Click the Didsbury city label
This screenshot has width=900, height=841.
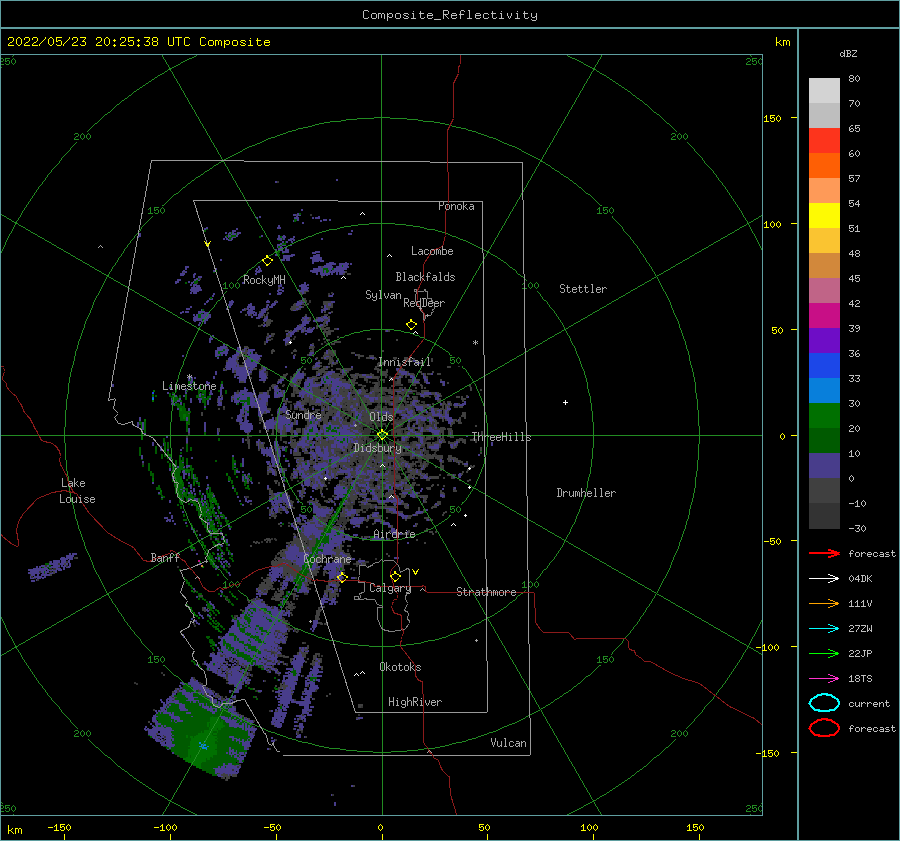tap(378, 448)
